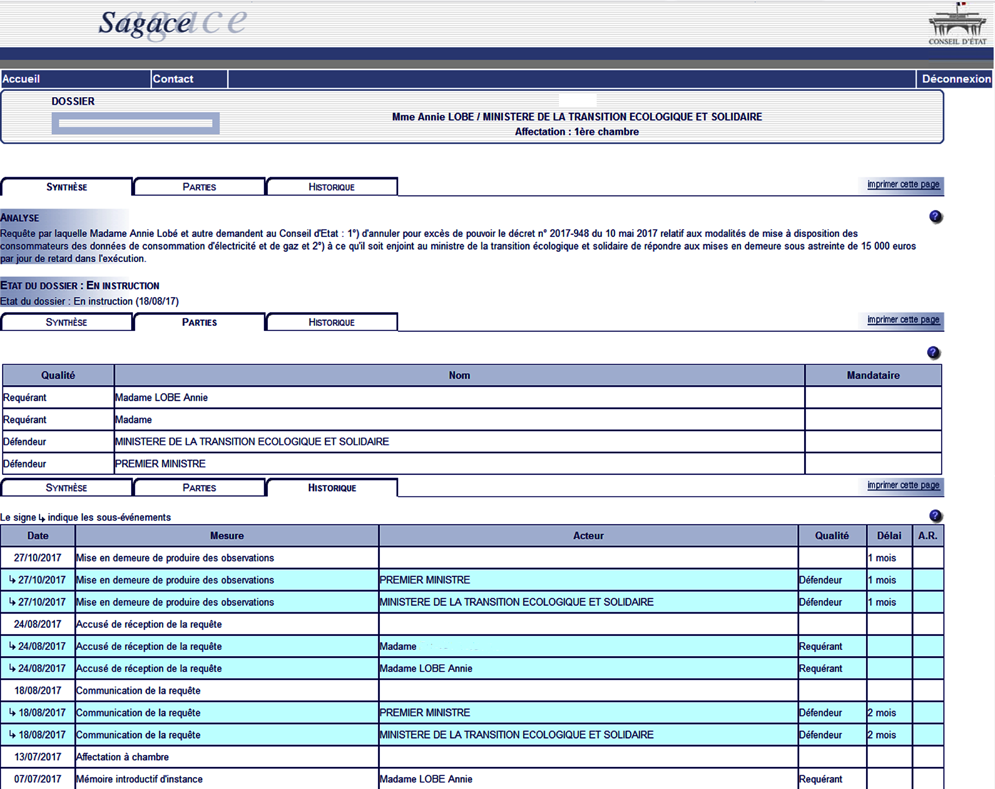
Task: Click the Dossier number input field
Action: [136, 123]
